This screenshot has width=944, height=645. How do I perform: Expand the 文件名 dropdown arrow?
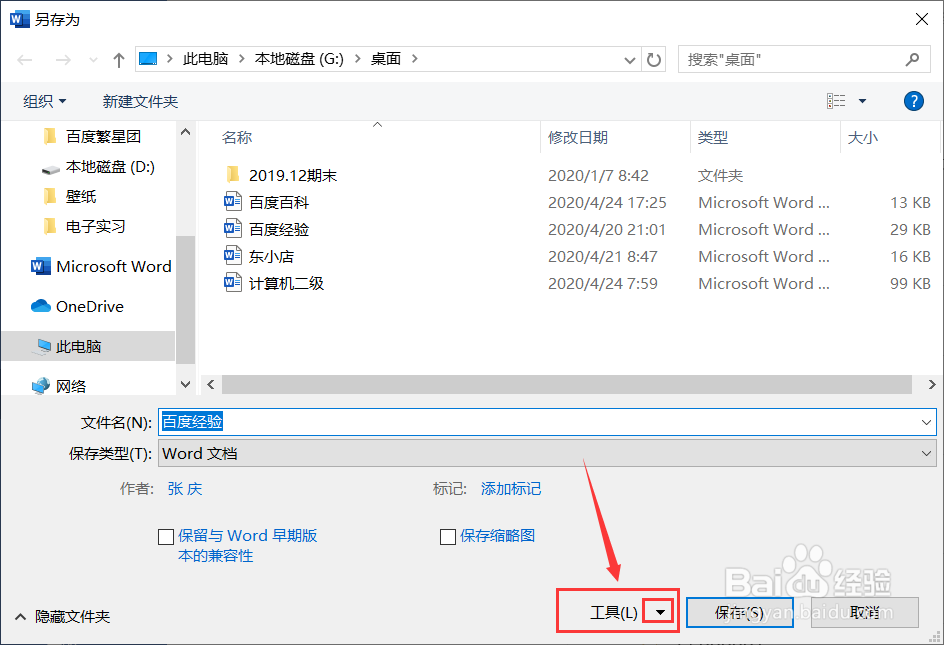tap(926, 422)
